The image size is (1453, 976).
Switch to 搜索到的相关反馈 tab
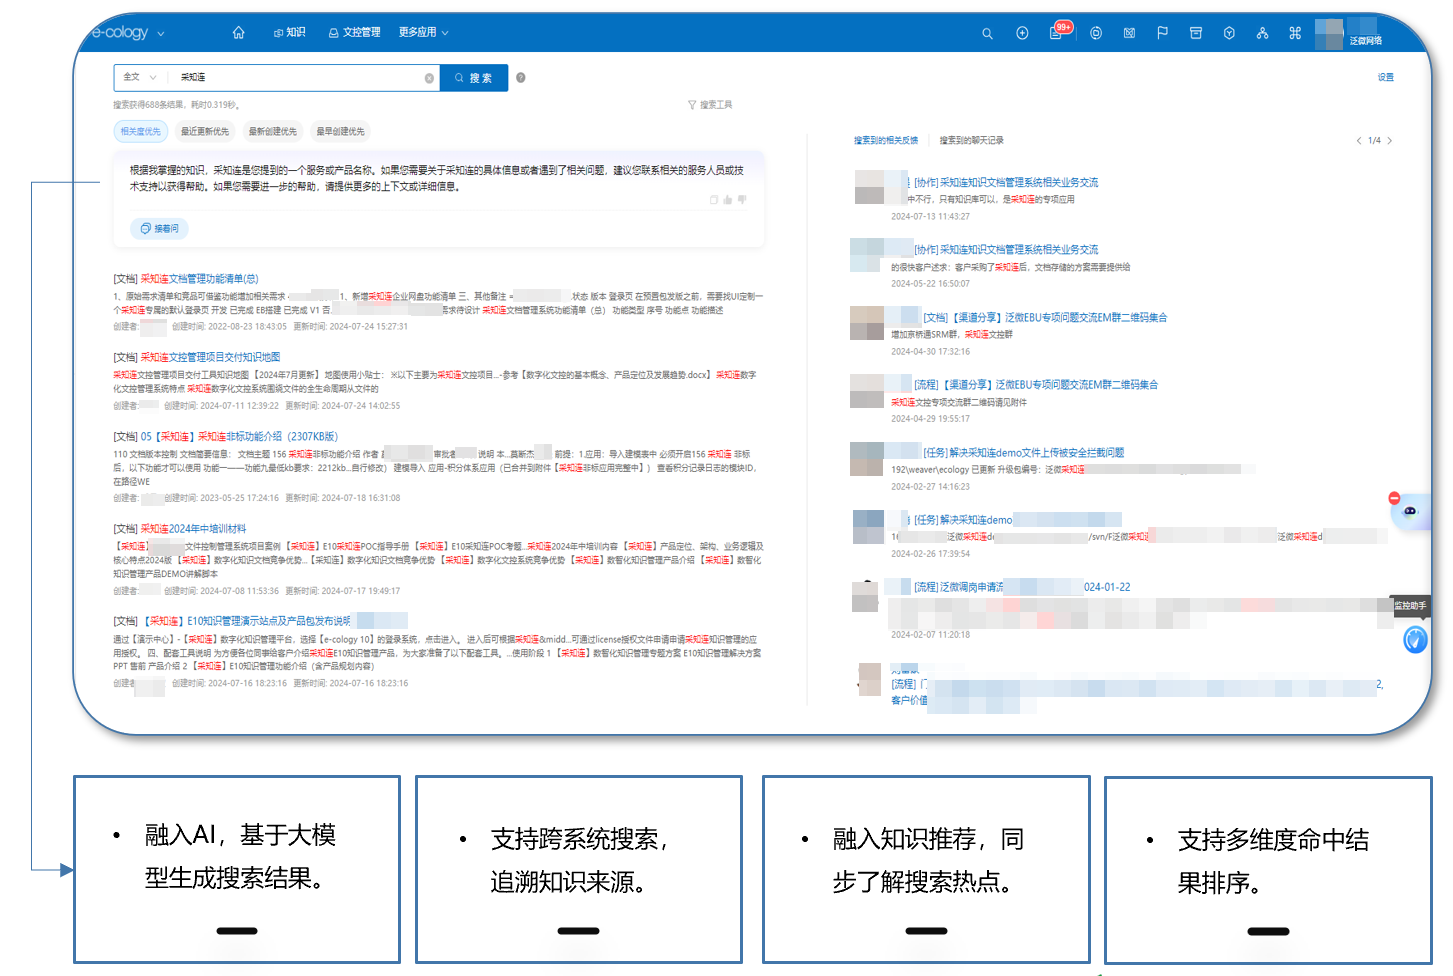click(885, 141)
